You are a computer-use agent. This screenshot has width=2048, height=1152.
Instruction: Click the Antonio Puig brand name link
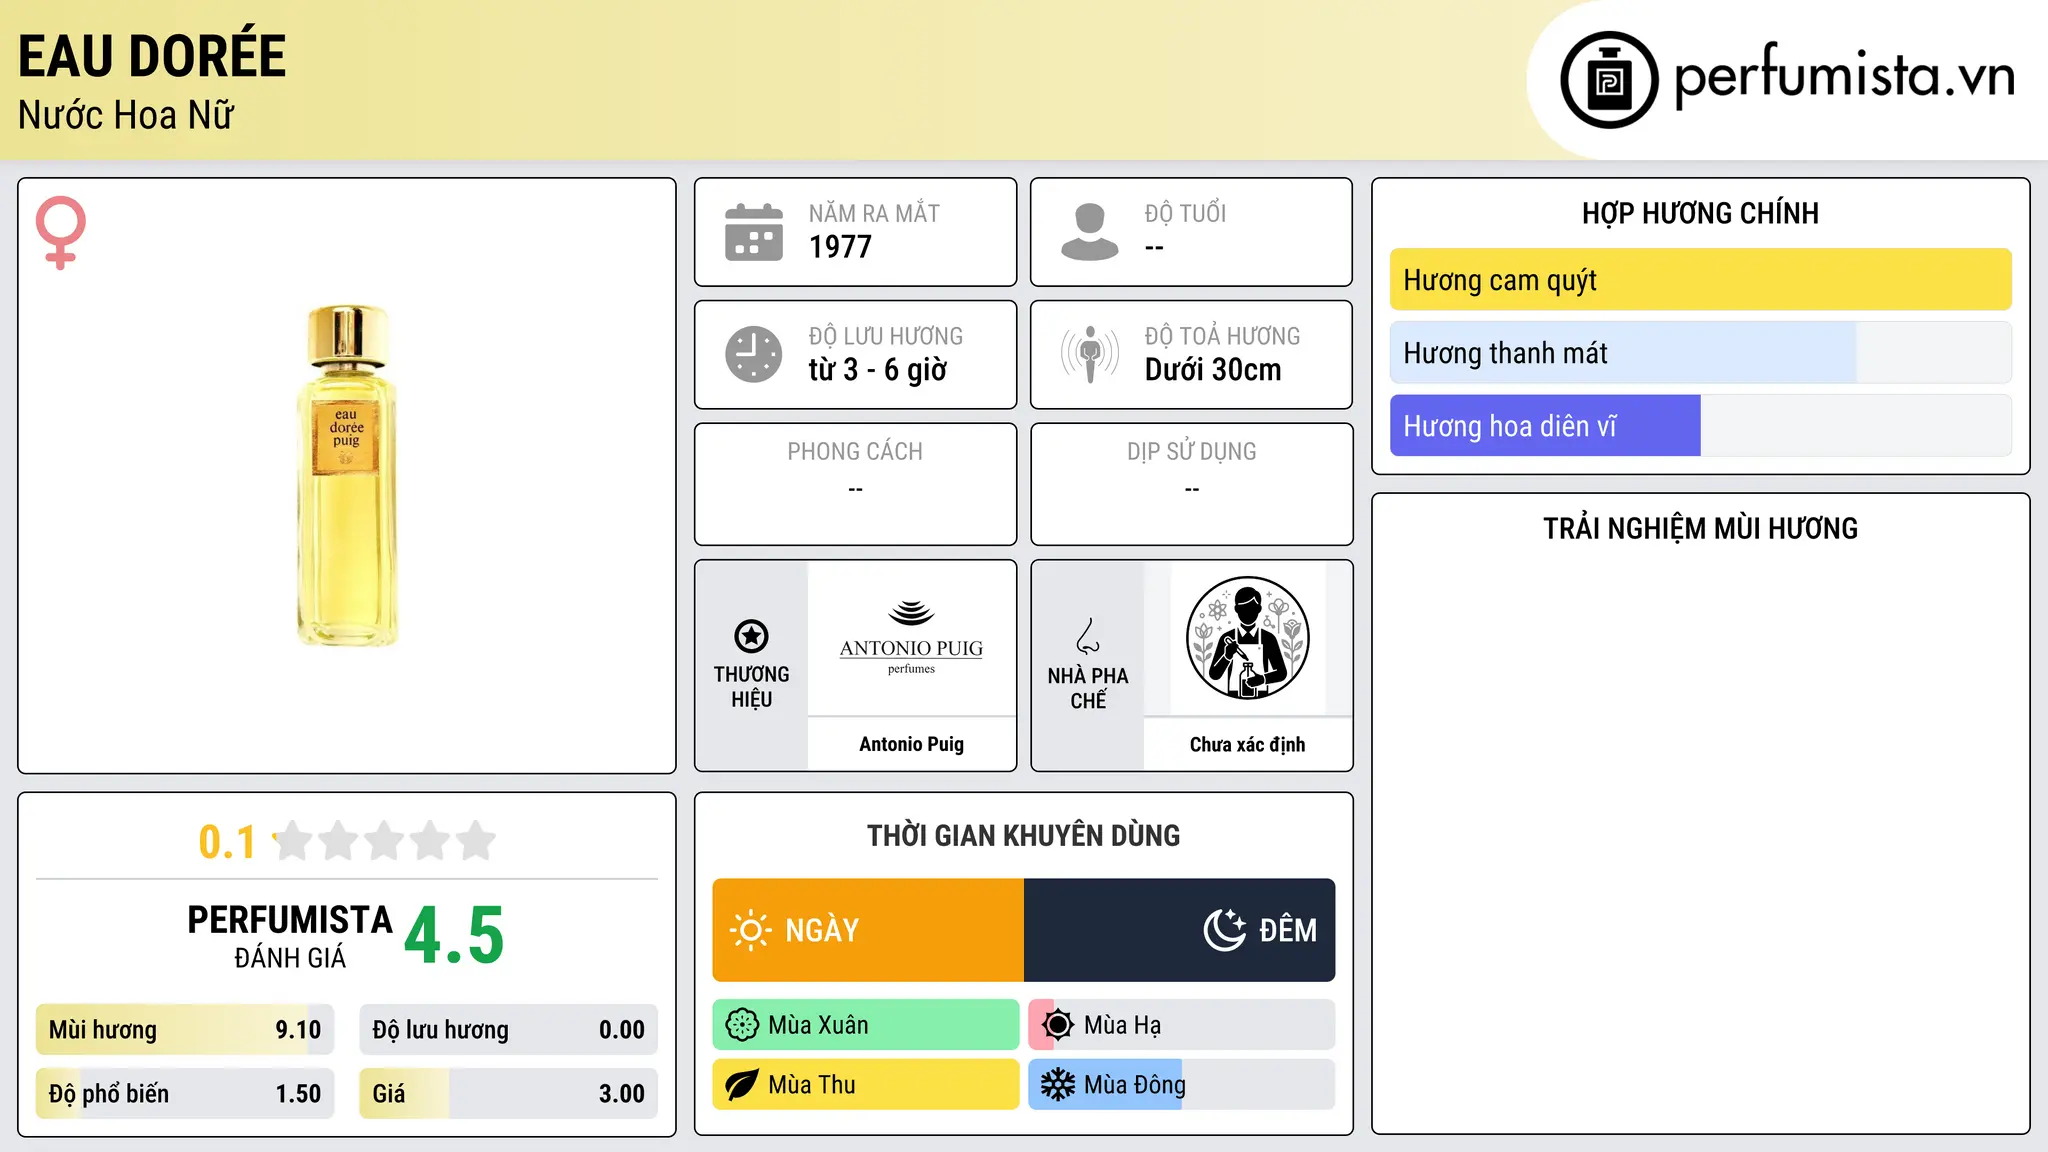click(911, 744)
